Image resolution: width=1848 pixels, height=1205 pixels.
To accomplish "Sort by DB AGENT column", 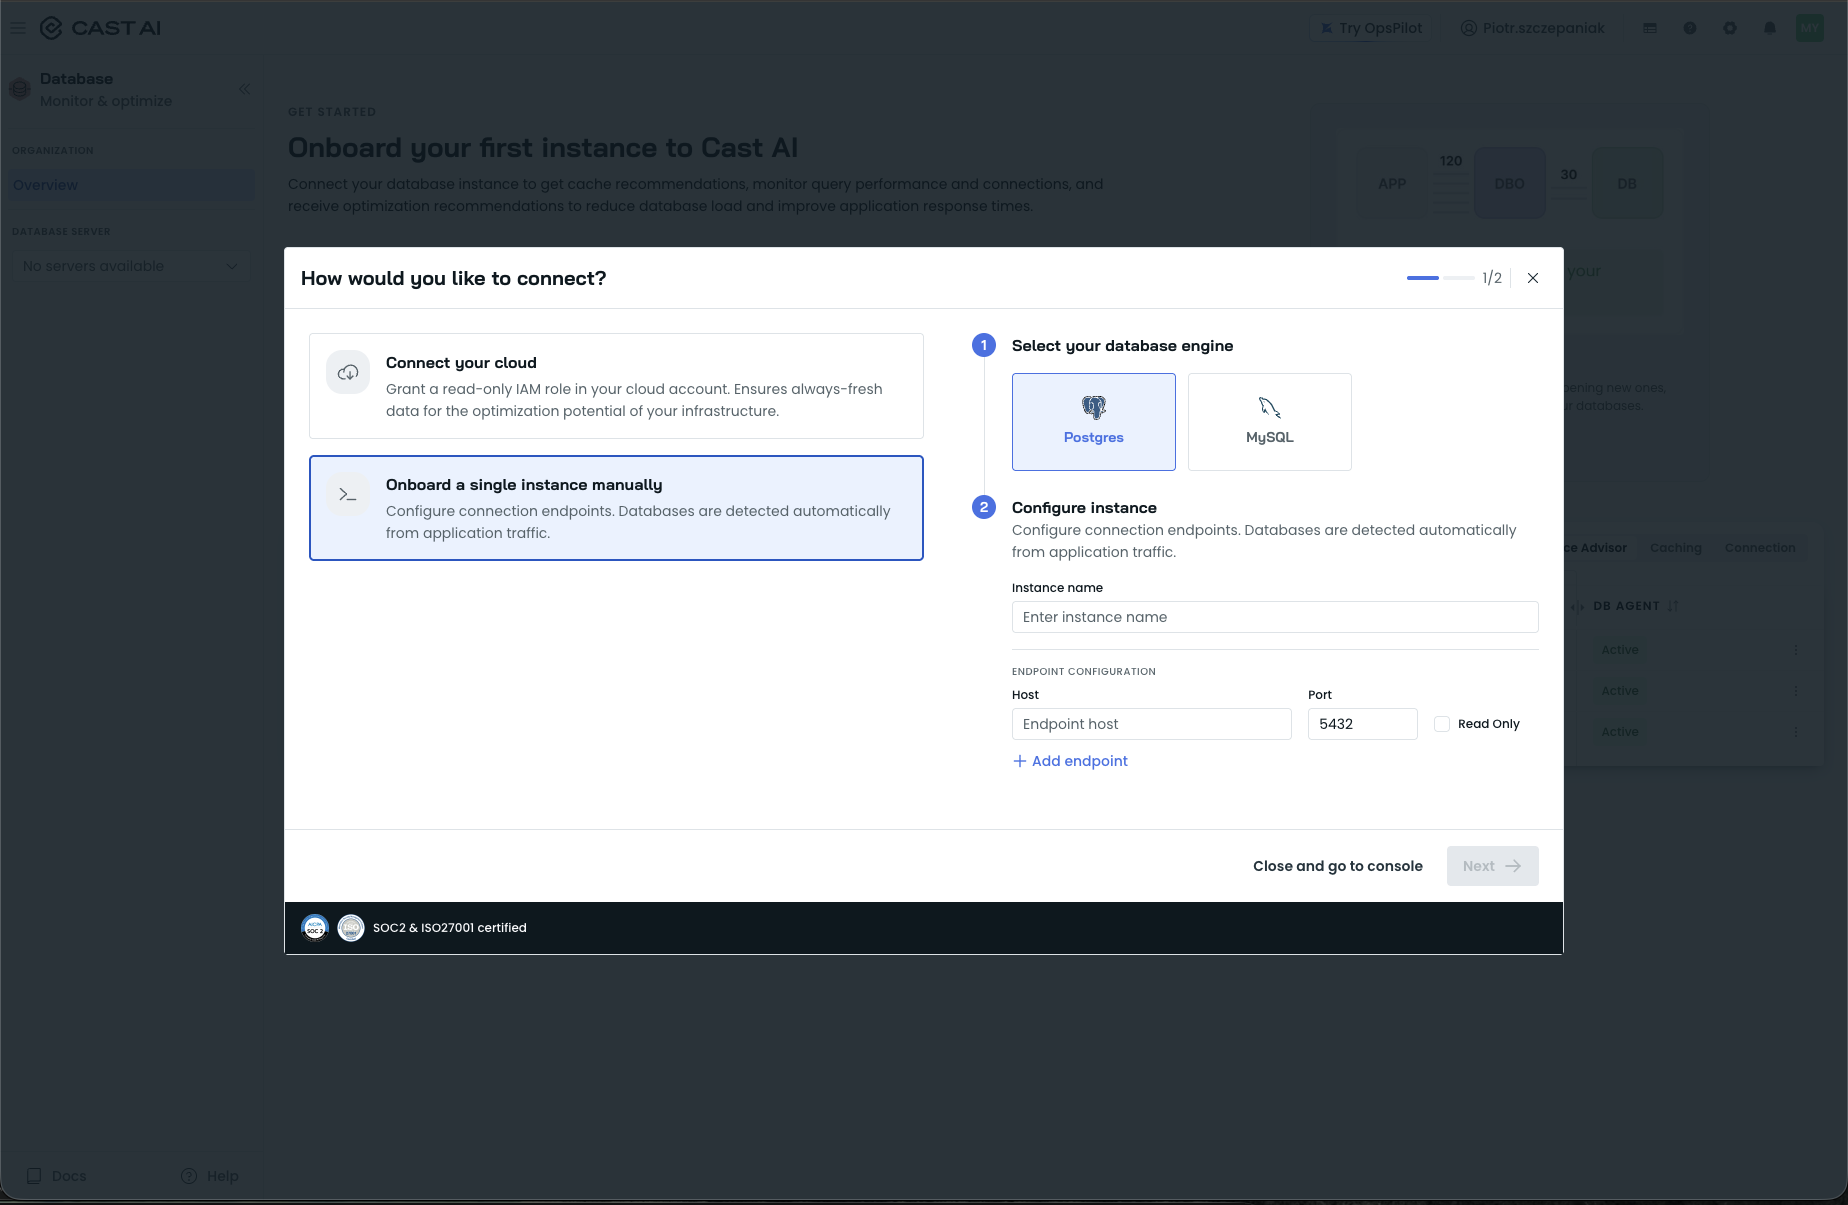I will point(1636,606).
